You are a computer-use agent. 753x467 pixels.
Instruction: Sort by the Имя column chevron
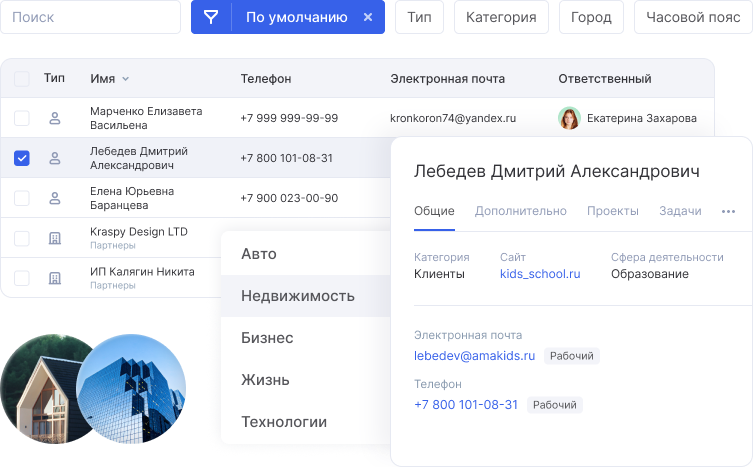pos(126,79)
